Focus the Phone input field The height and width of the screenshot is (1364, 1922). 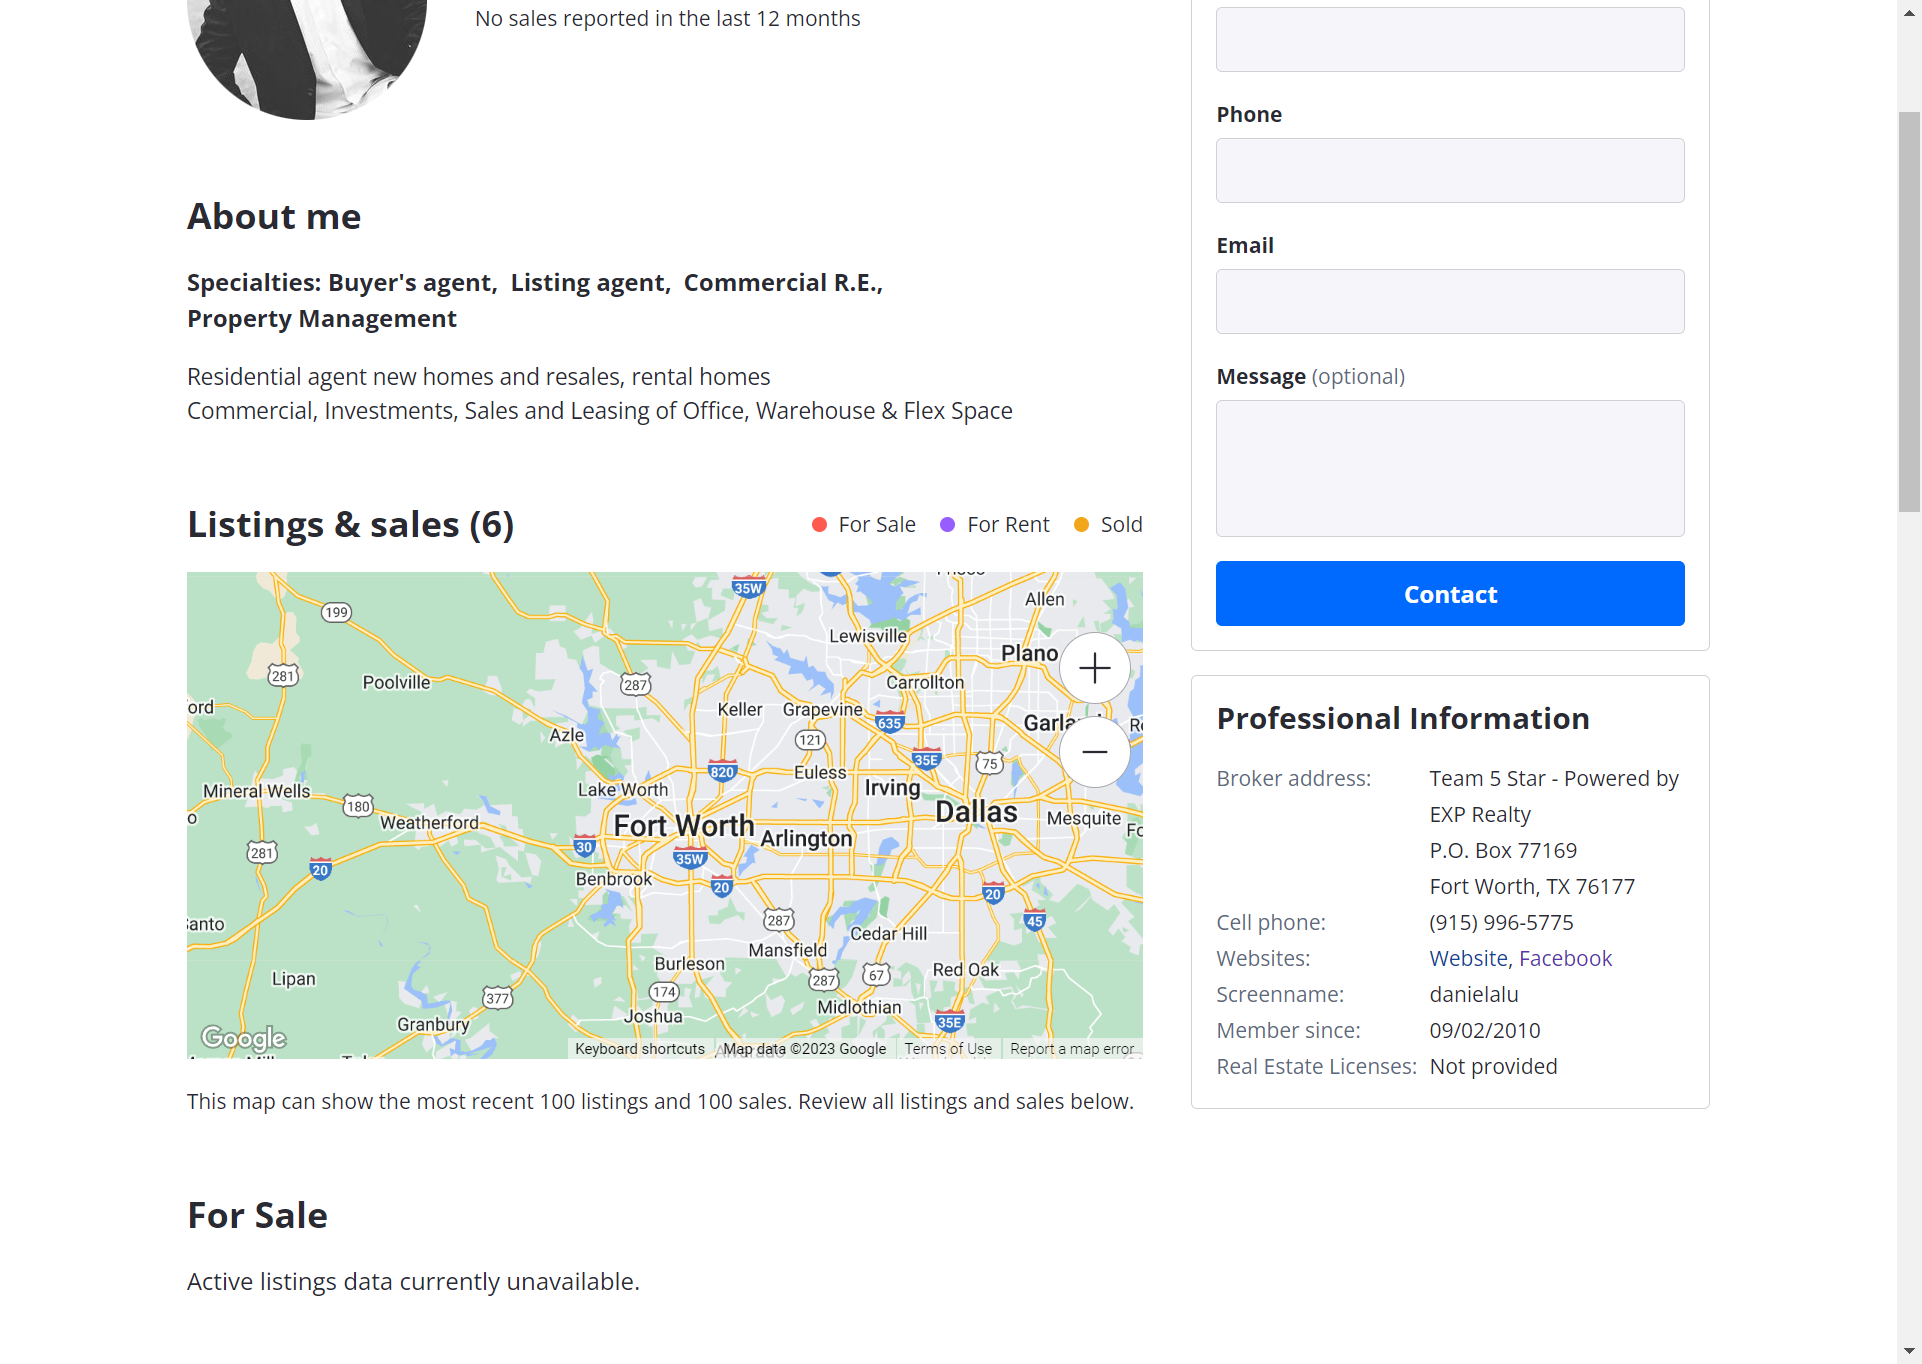(x=1450, y=171)
